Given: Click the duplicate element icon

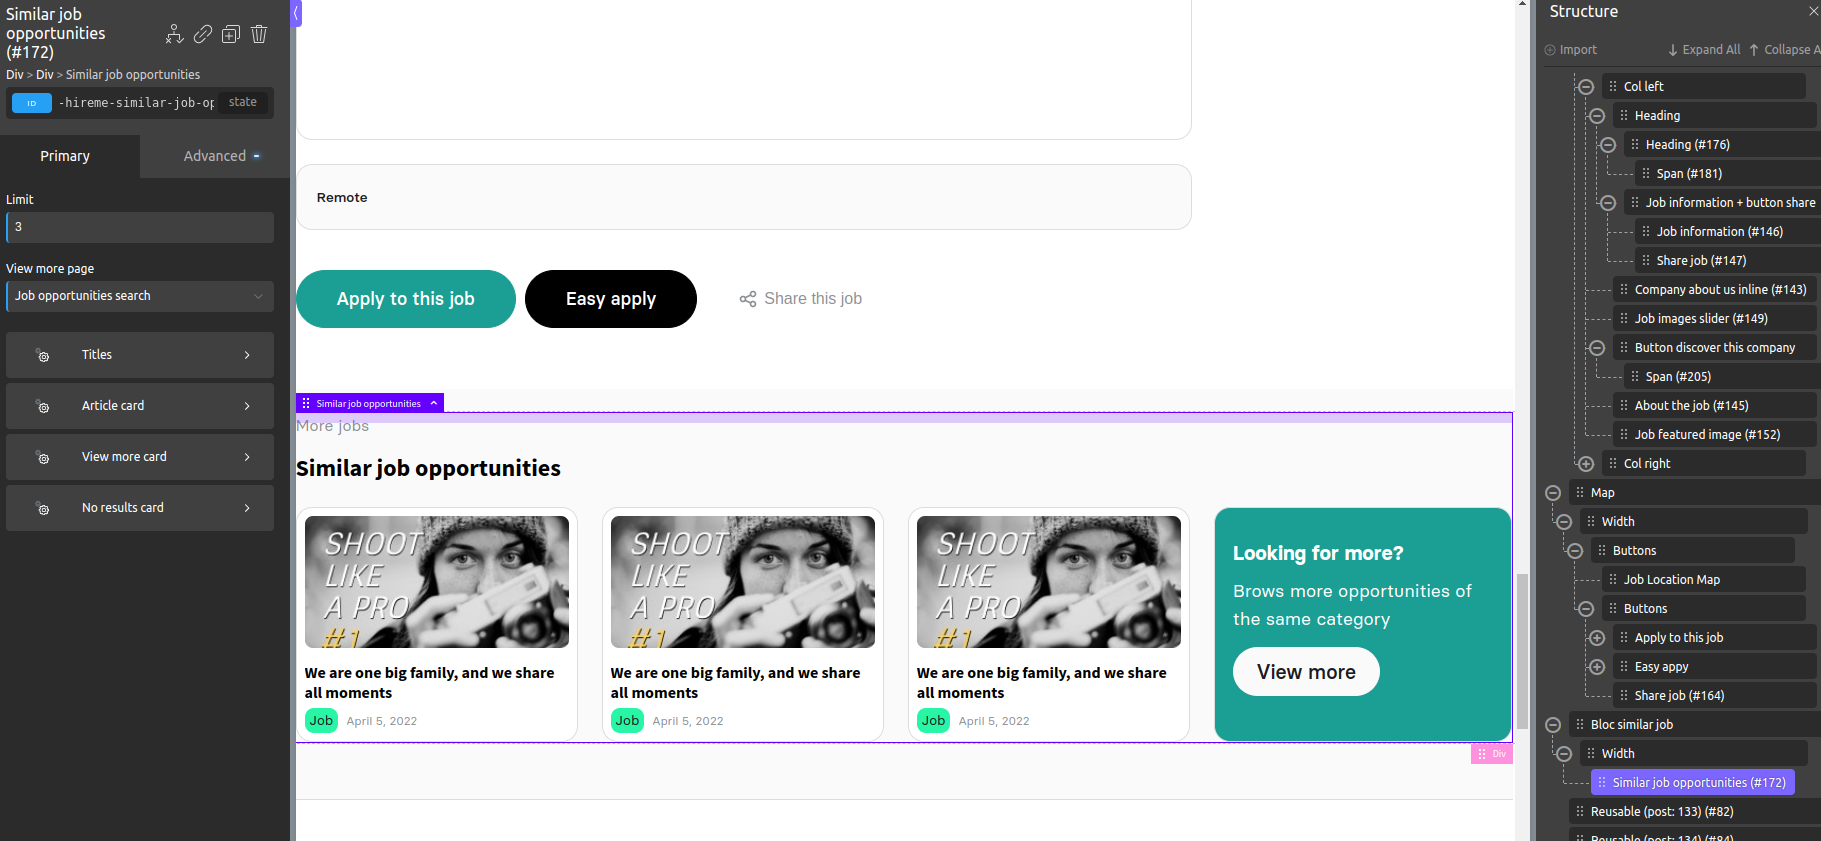Looking at the screenshot, I should click(x=231, y=34).
